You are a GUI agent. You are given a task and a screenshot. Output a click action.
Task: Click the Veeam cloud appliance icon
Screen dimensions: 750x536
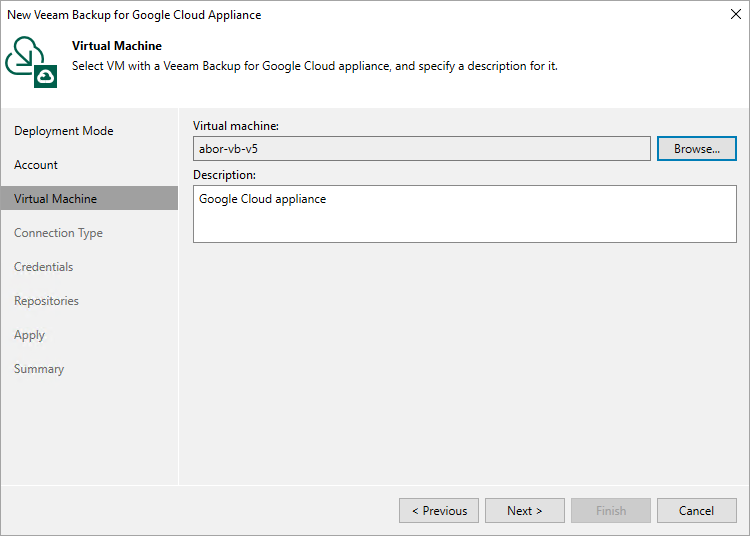(31, 62)
